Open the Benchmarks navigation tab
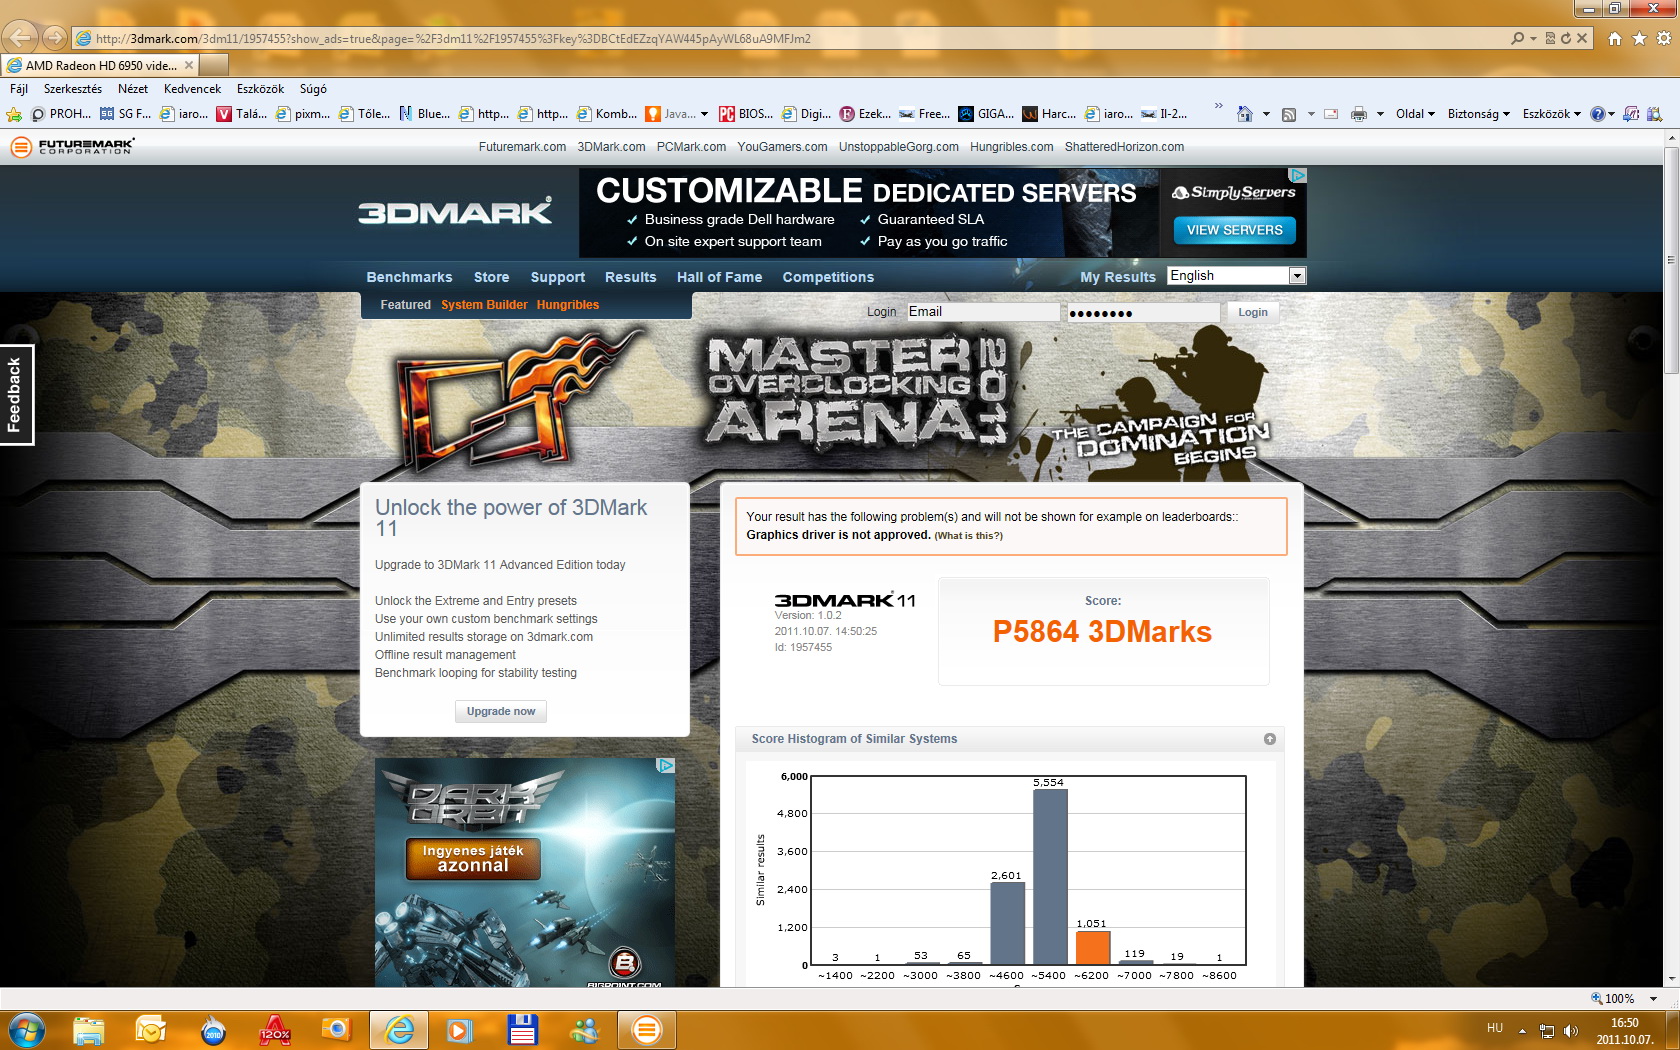Viewport: 1680px width, 1050px height. pyautogui.click(x=409, y=277)
